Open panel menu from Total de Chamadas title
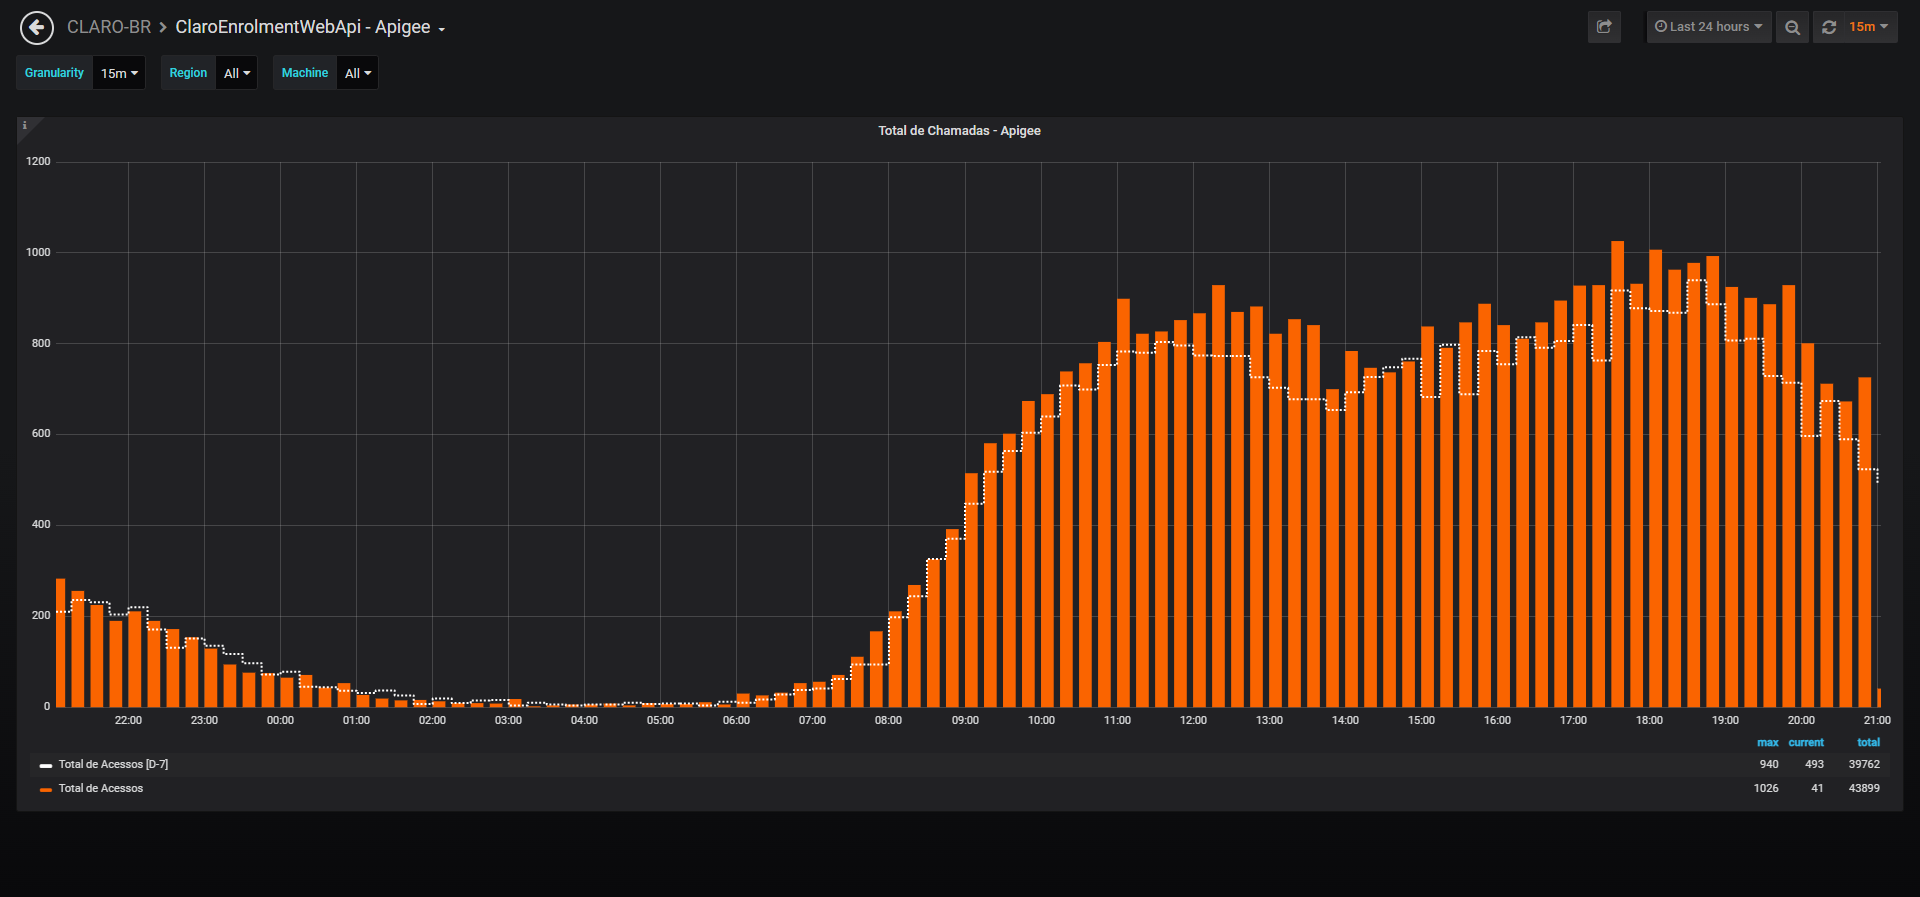 (x=959, y=131)
